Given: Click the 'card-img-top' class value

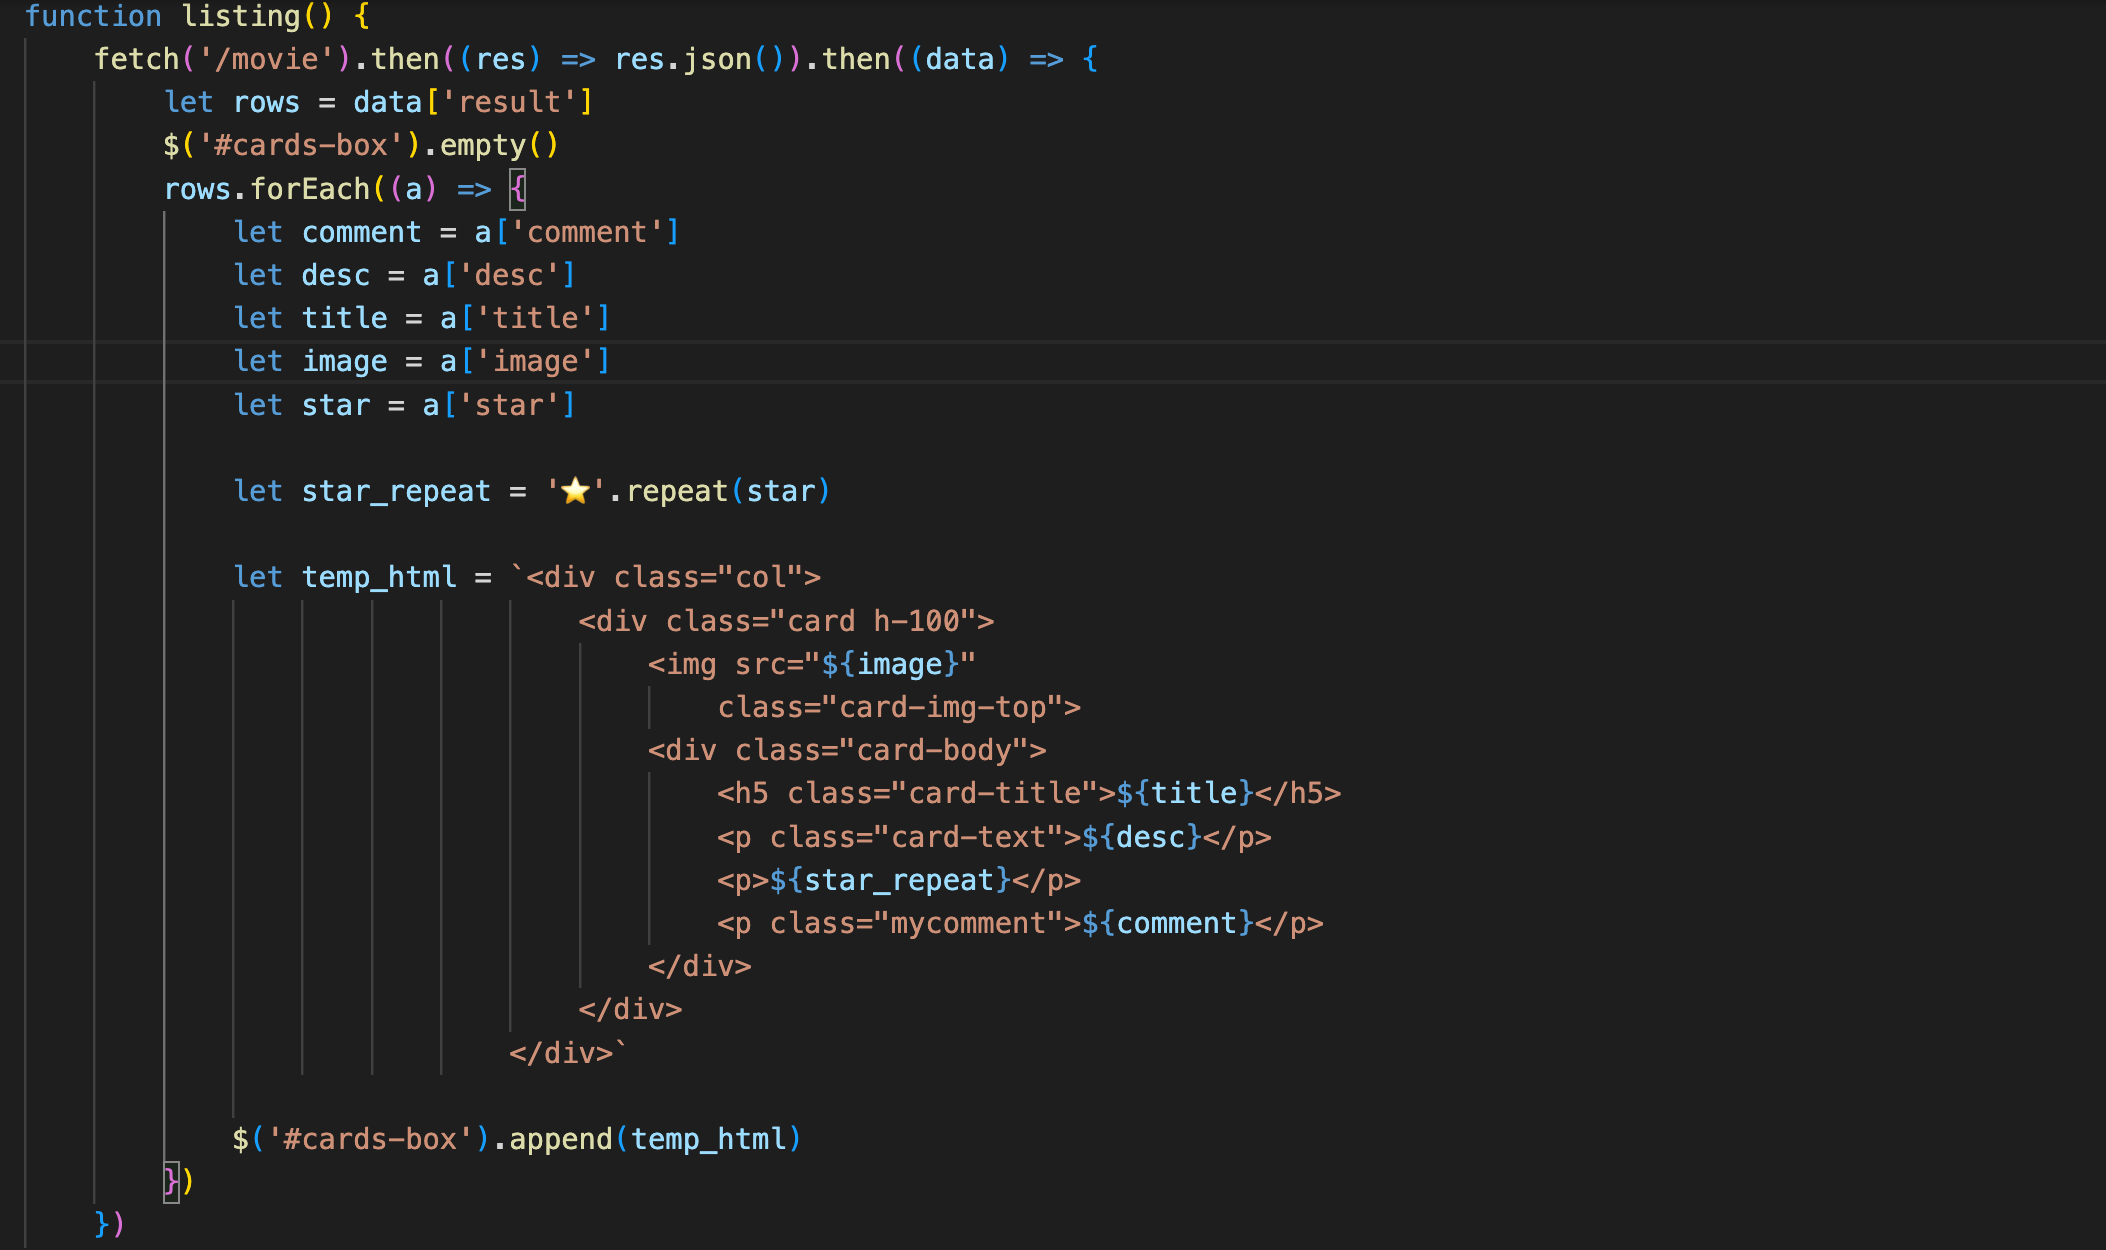Looking at the screenshot, I should [x=942, y=707].
